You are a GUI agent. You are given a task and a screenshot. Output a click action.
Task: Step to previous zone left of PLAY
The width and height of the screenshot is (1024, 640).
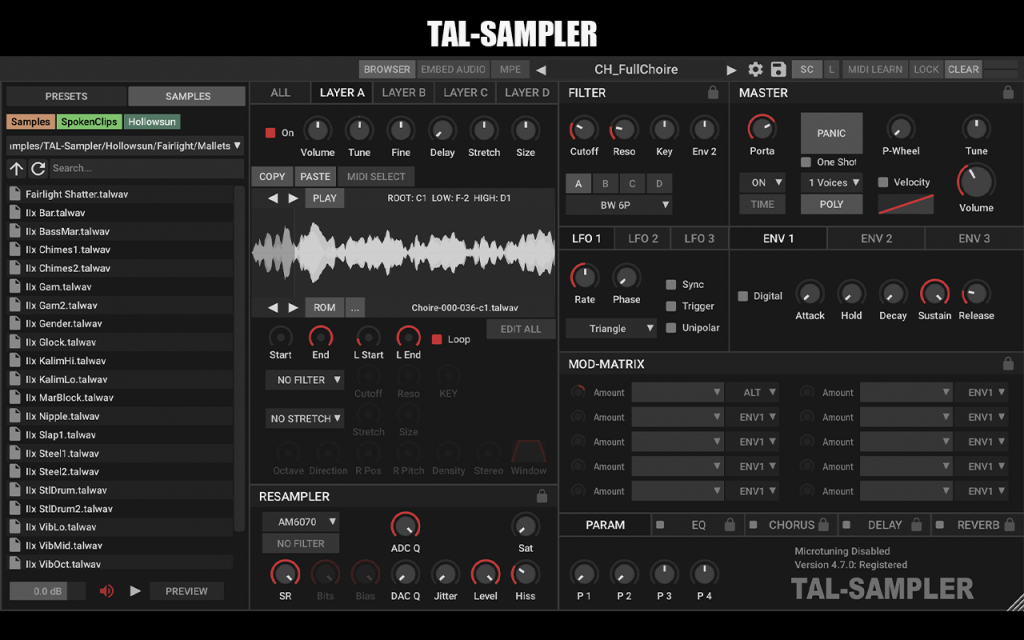point(273,198)
